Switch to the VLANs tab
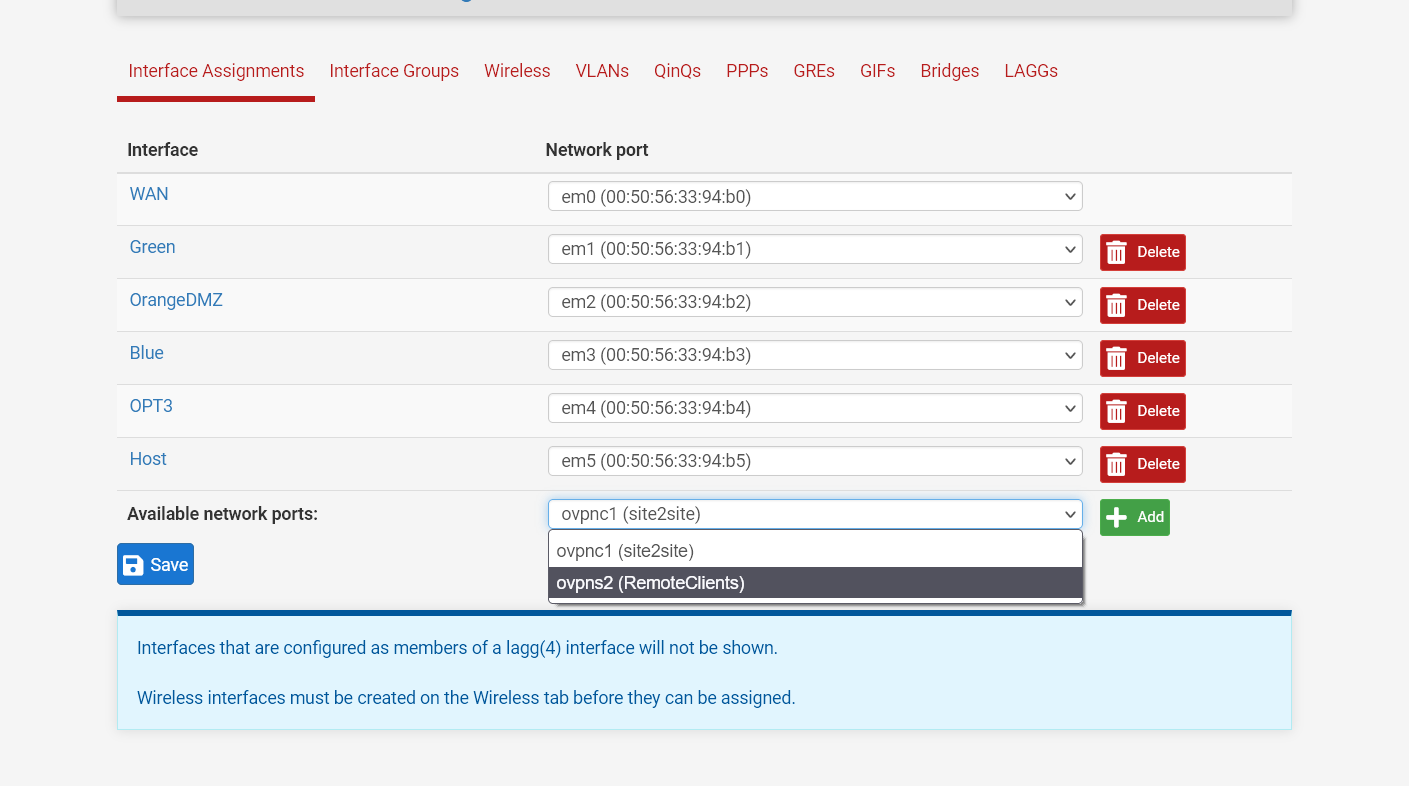The width and height of the screenshot is (1409, 786). point(602,71)
